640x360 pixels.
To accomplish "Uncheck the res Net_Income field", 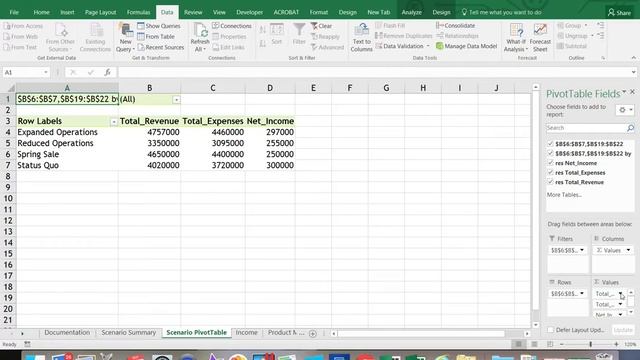I will [x=550, y=163].
